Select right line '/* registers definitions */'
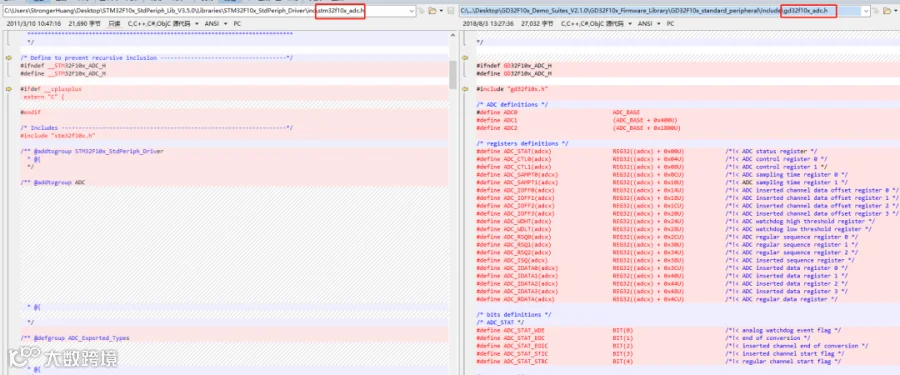This screenshot has width=900, height=375. [x=522, y=144]
